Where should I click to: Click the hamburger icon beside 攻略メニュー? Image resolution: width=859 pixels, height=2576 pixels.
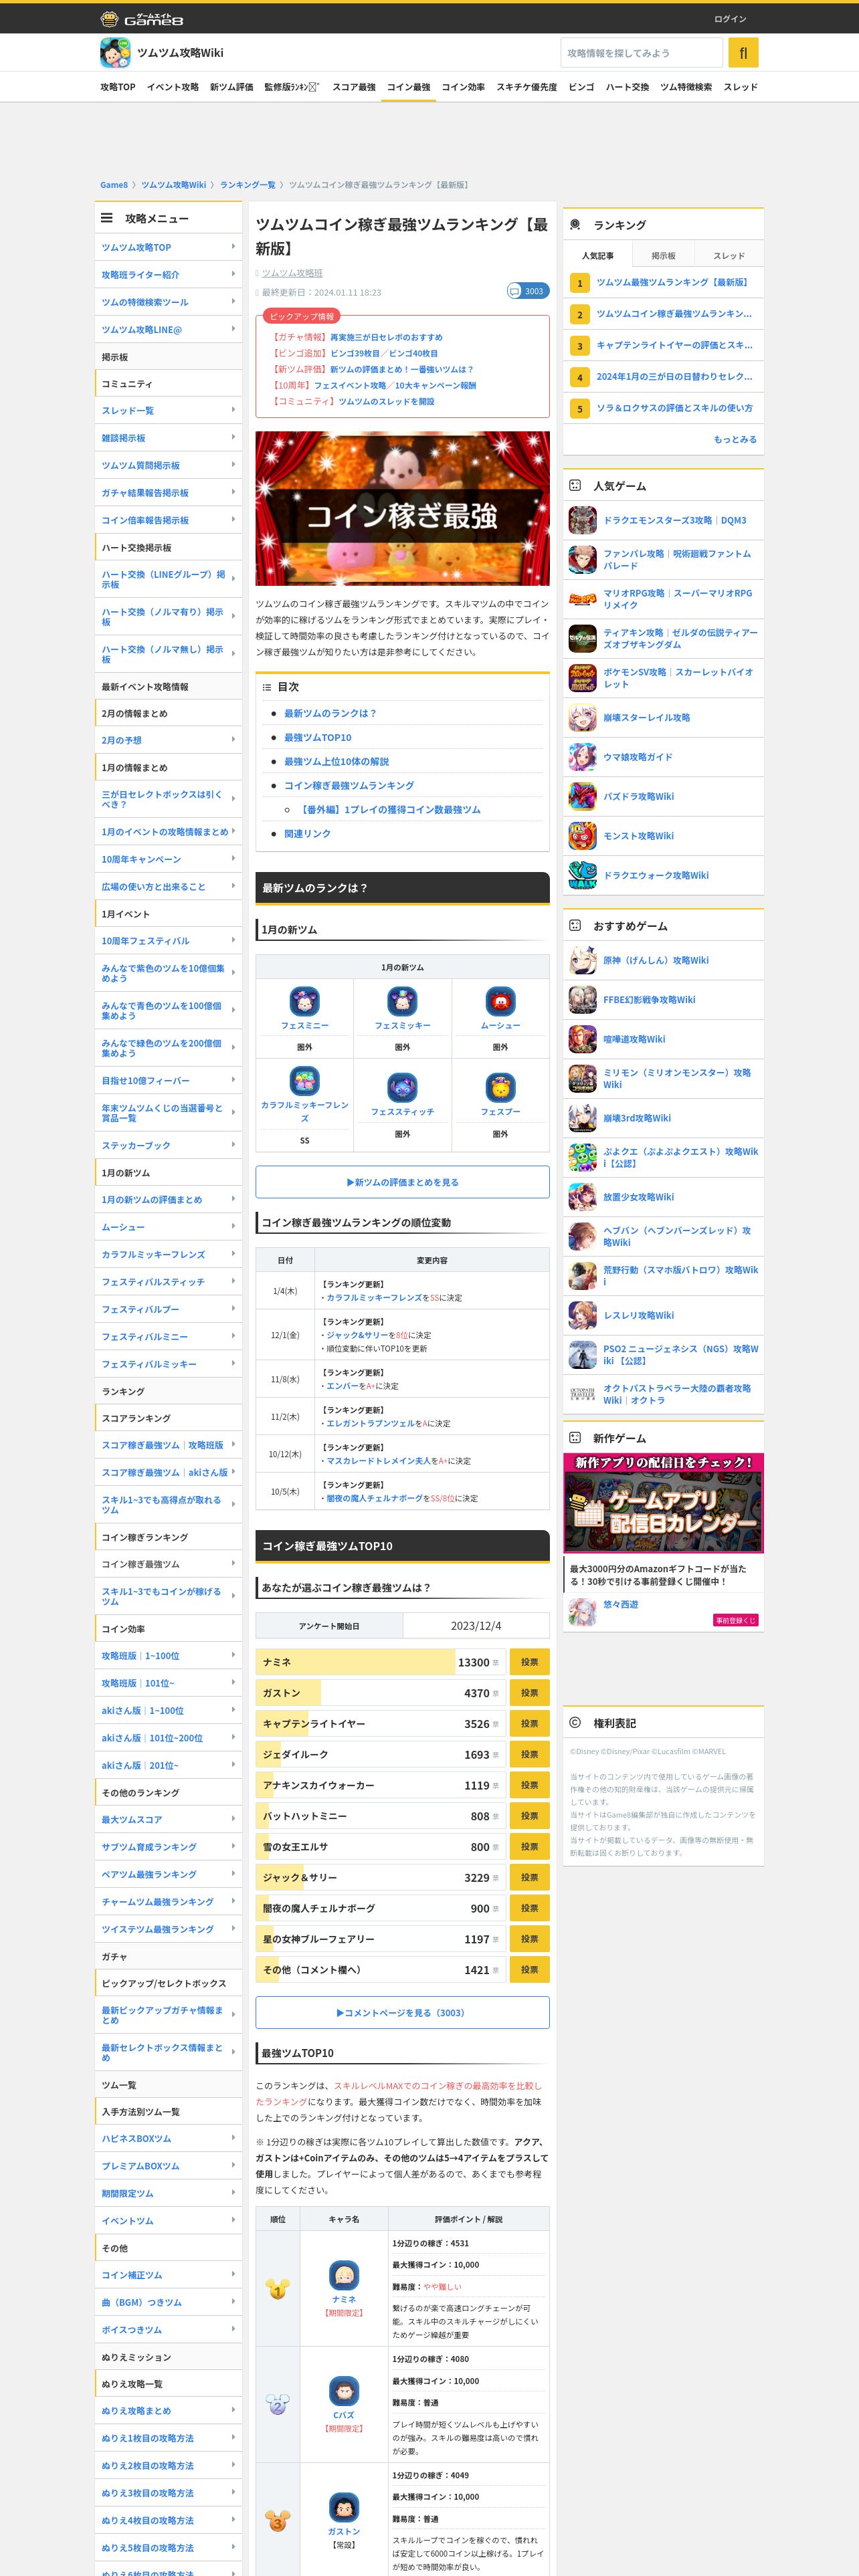[x=107, y=217]
